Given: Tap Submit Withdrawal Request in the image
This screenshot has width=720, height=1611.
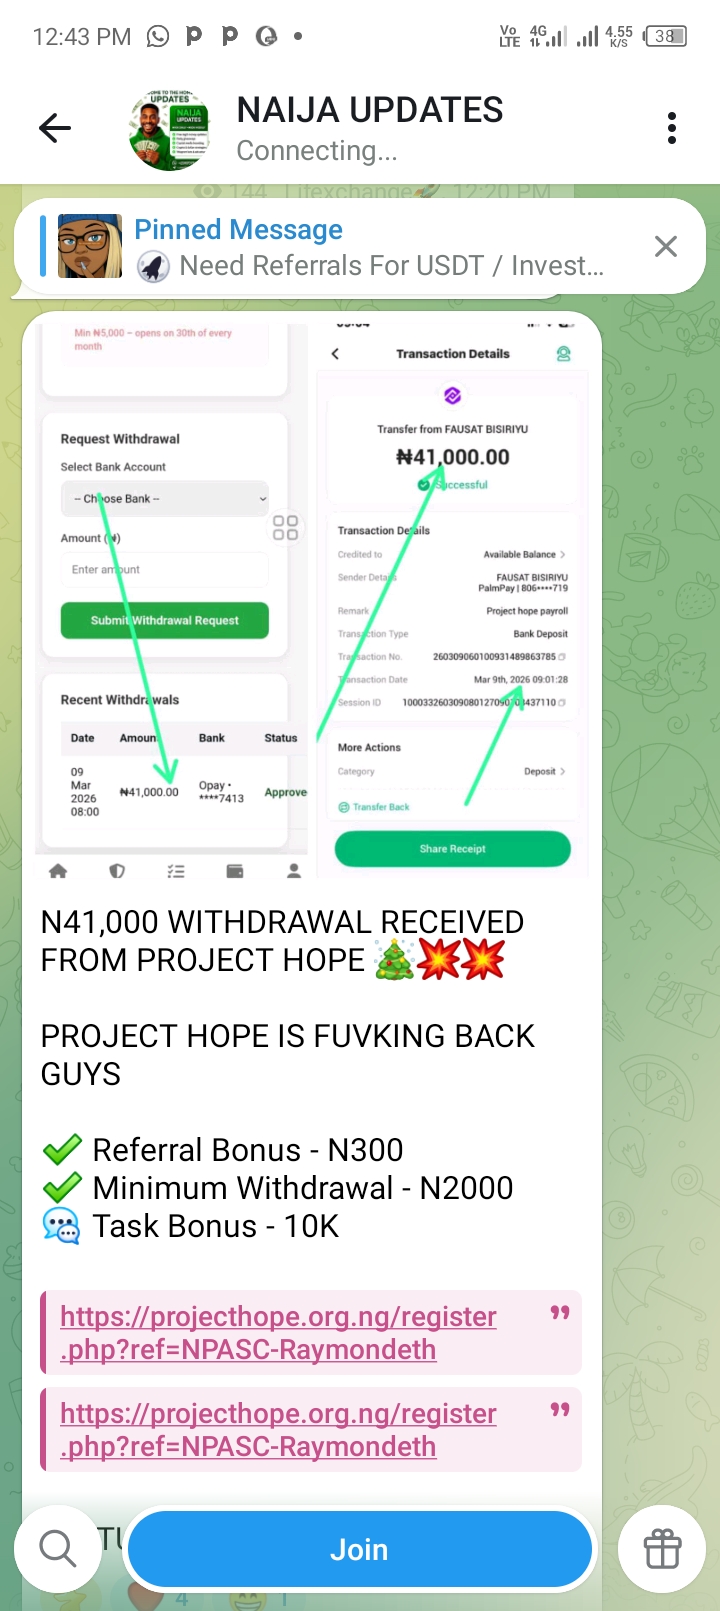Looking at the screenshot, I should [x=165, y=620].
